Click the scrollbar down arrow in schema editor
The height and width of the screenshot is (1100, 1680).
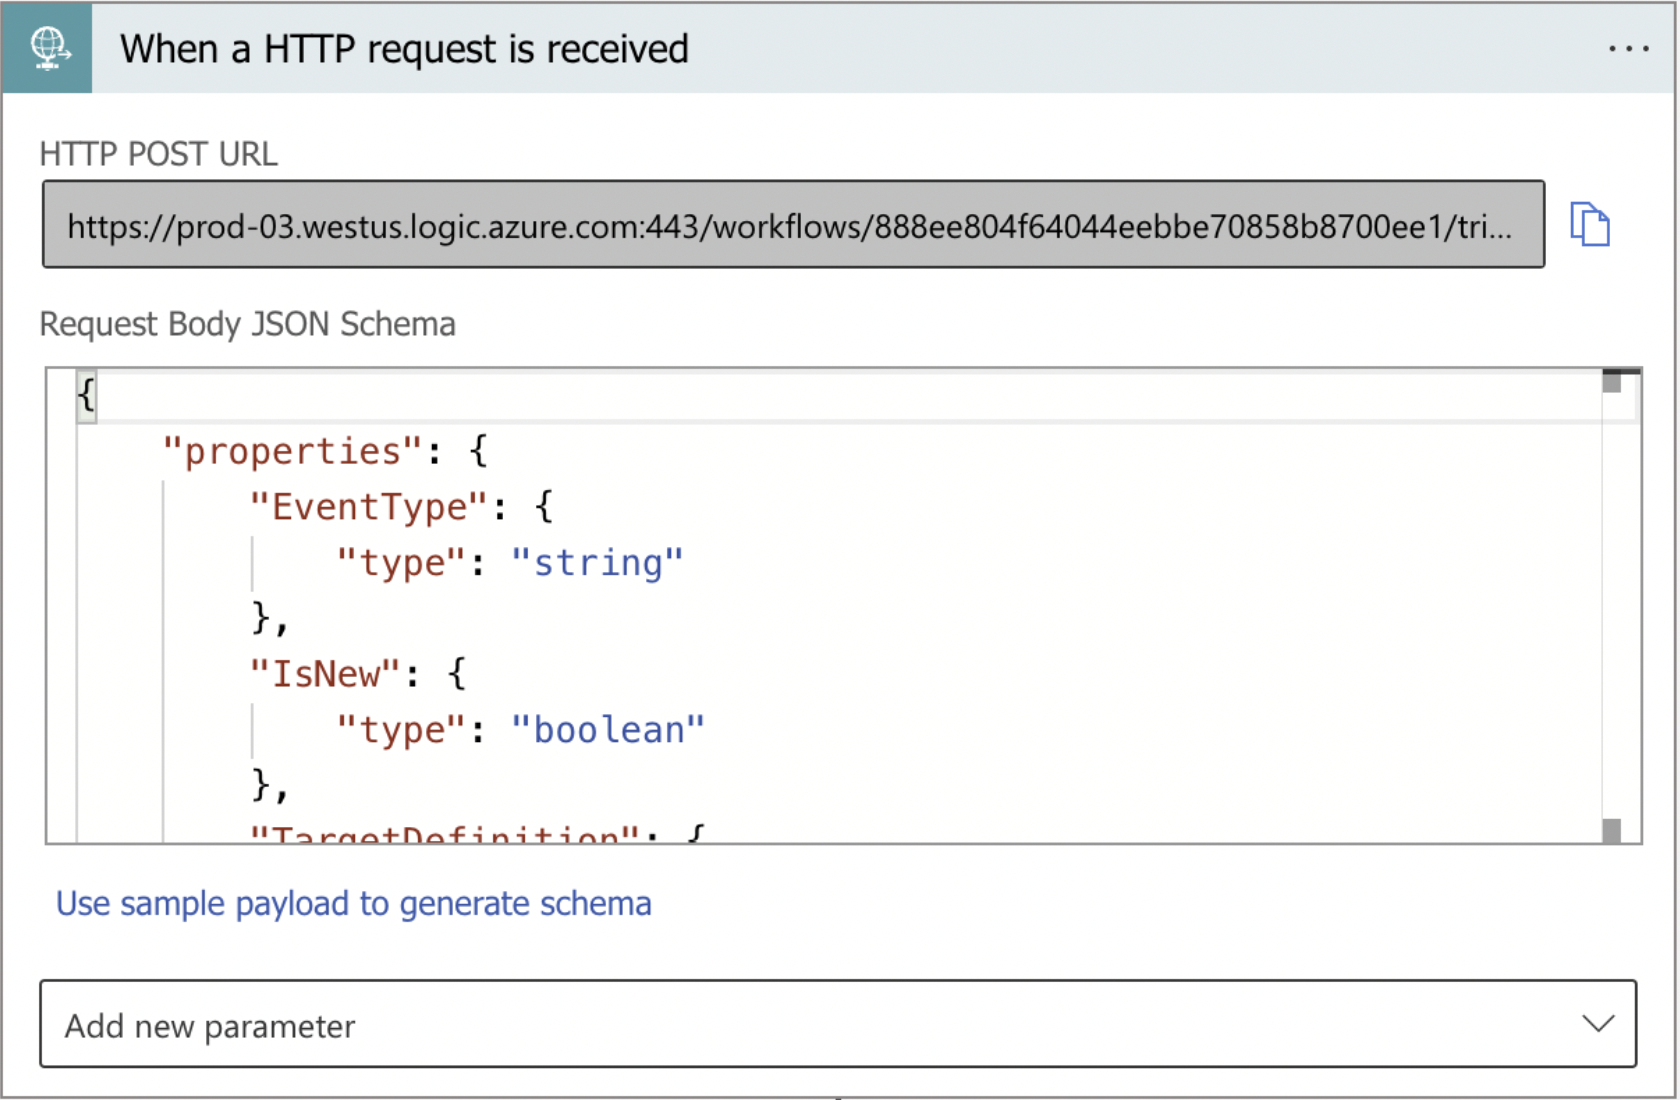pos(1611,831)
